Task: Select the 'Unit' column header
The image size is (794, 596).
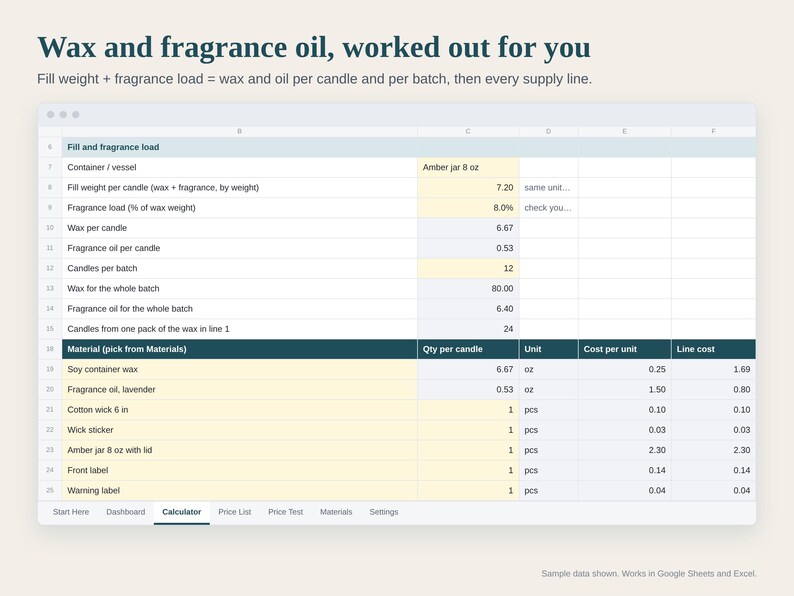Action: coord(548,349)
